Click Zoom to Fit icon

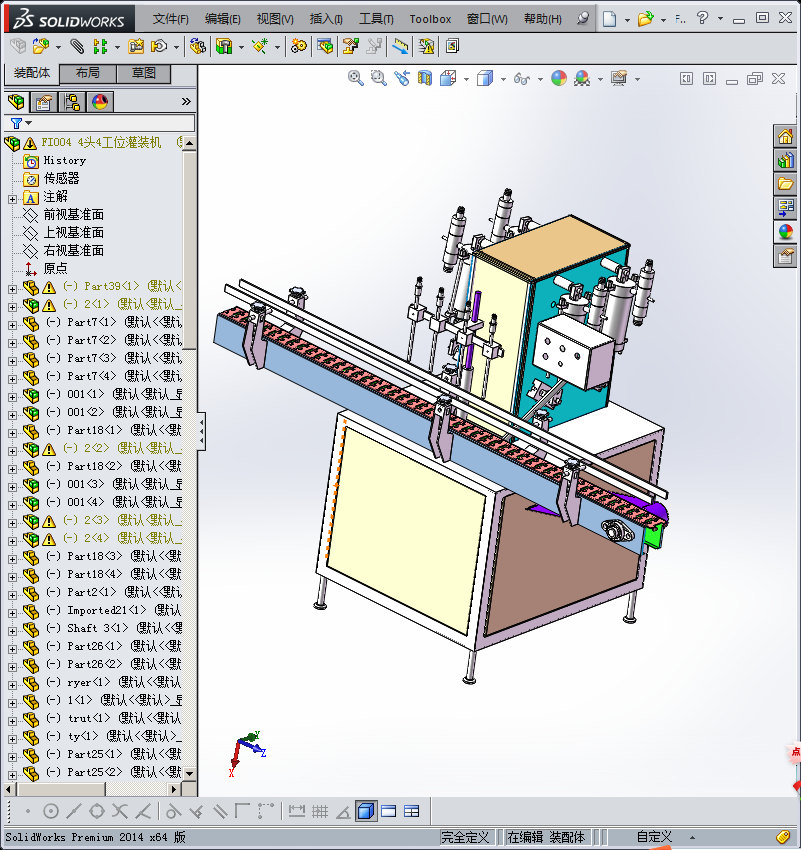coord(356,78)
